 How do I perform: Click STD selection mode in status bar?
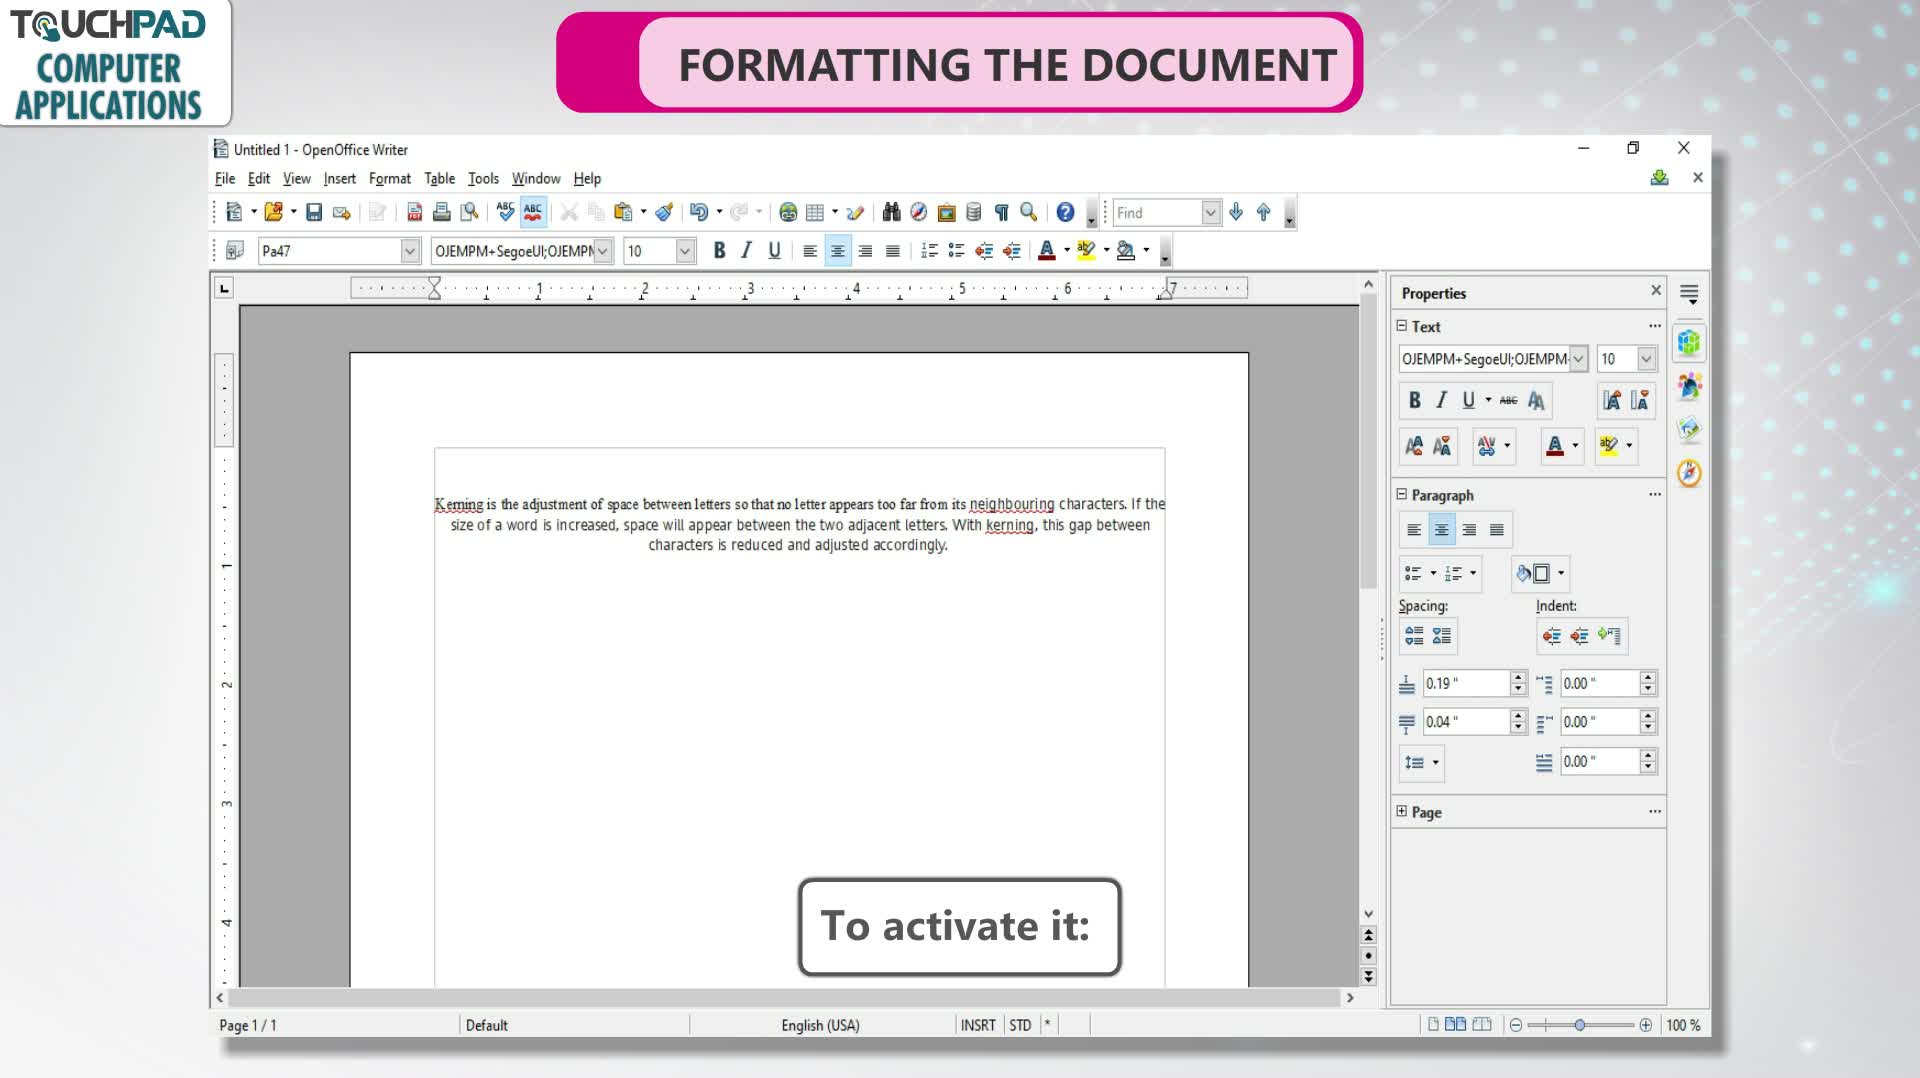[1020, 1025]
